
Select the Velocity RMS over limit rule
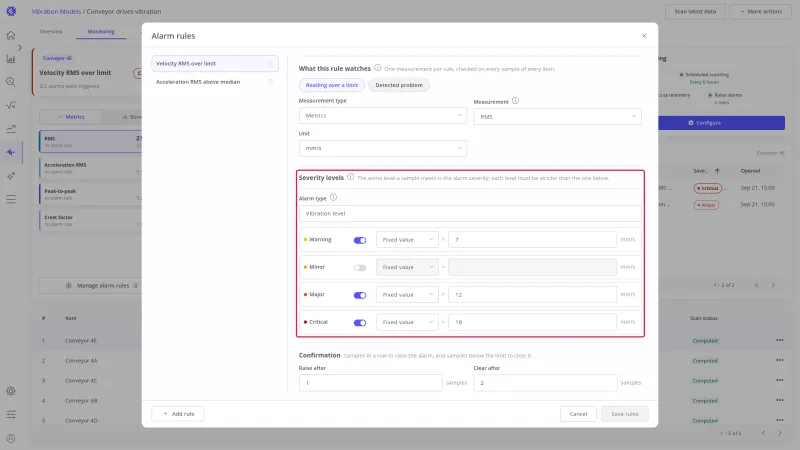pos(215,63)
